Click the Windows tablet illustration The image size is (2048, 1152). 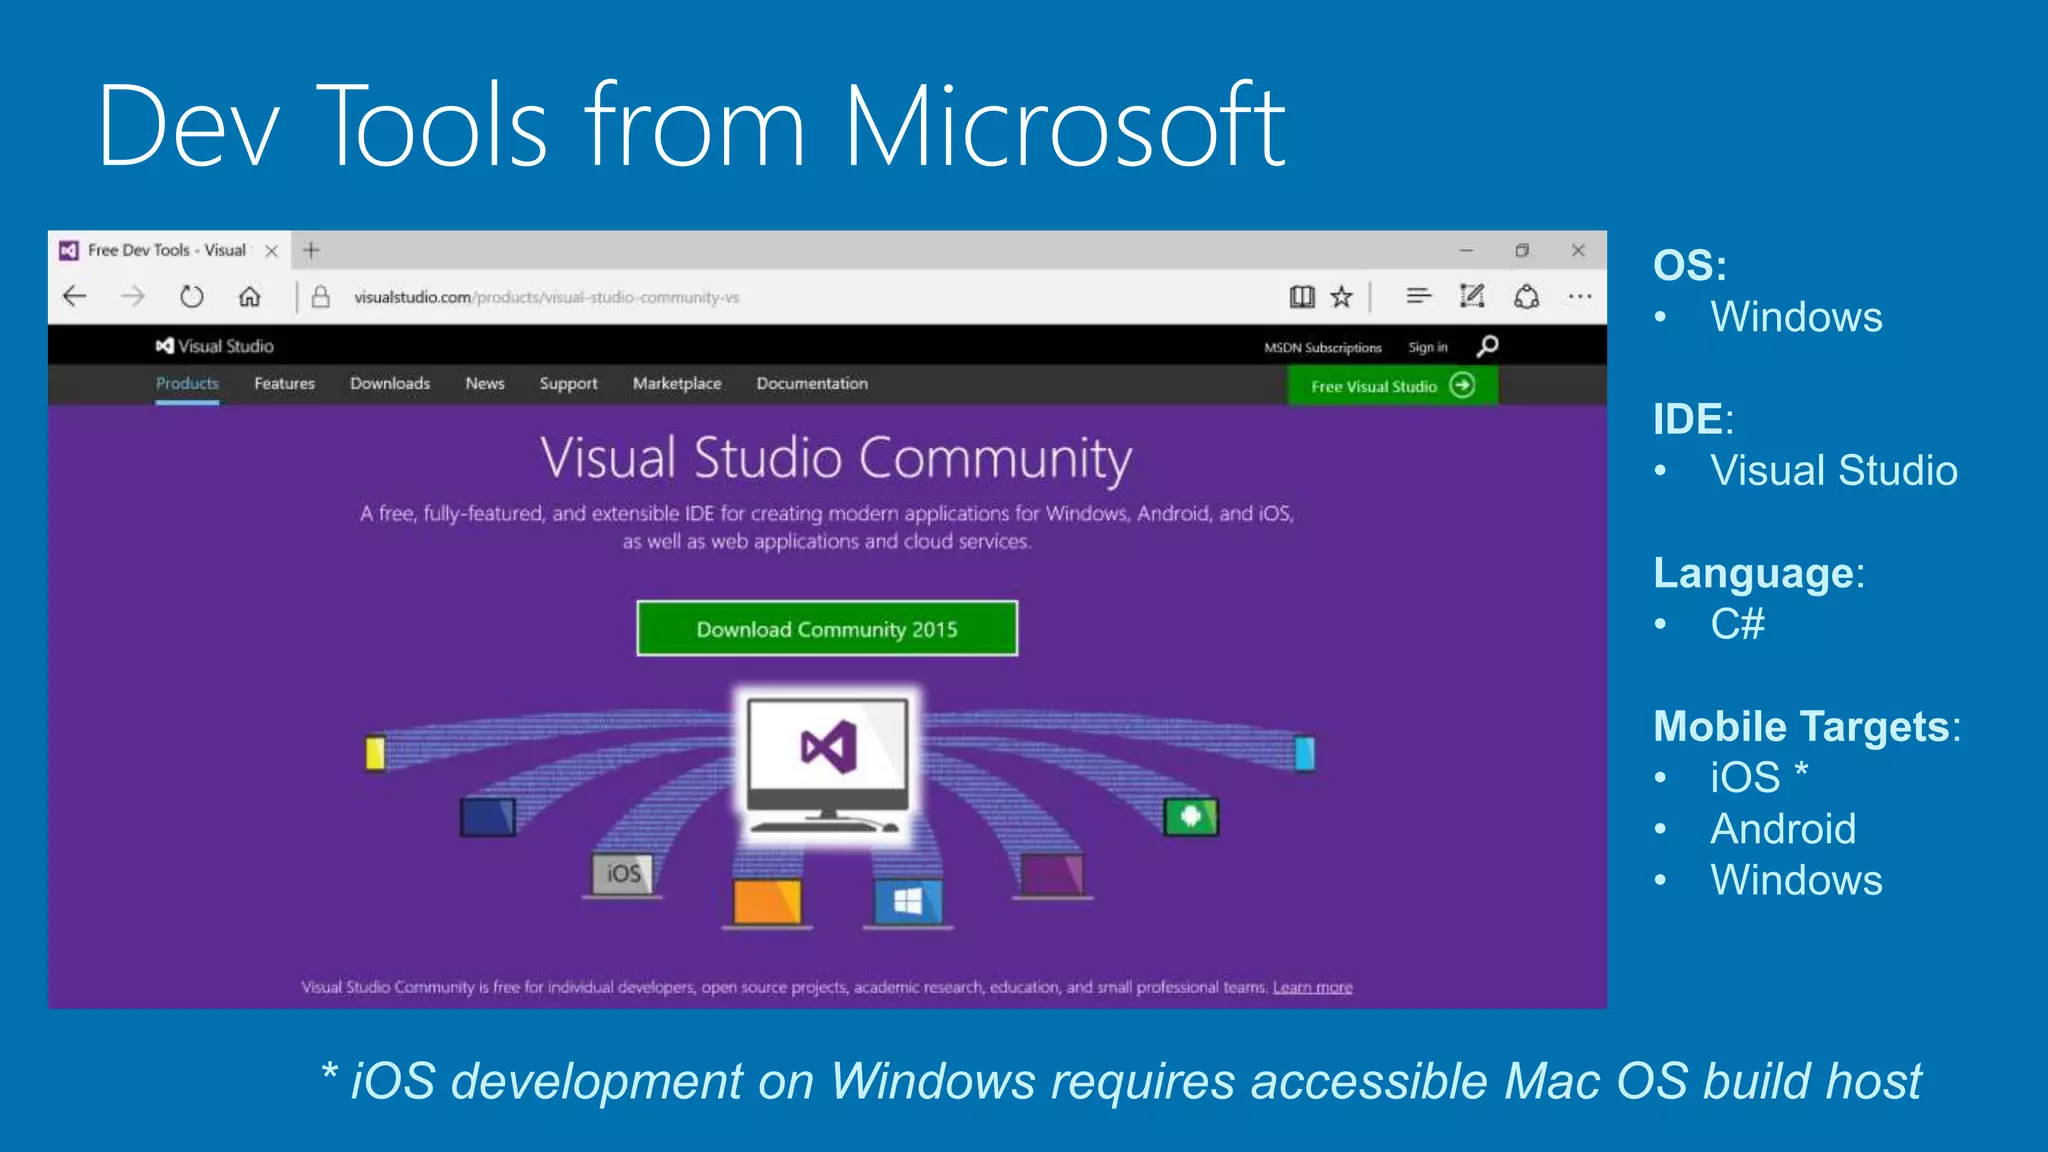908,903
